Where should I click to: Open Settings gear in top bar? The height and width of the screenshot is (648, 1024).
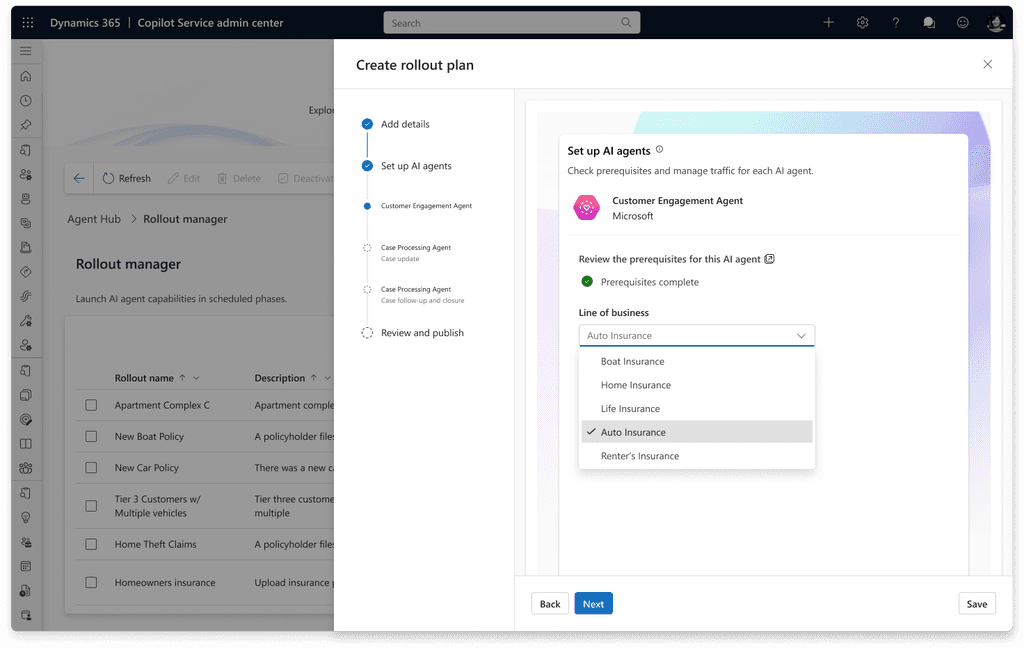pyautogui.click(x=863, y=23)
